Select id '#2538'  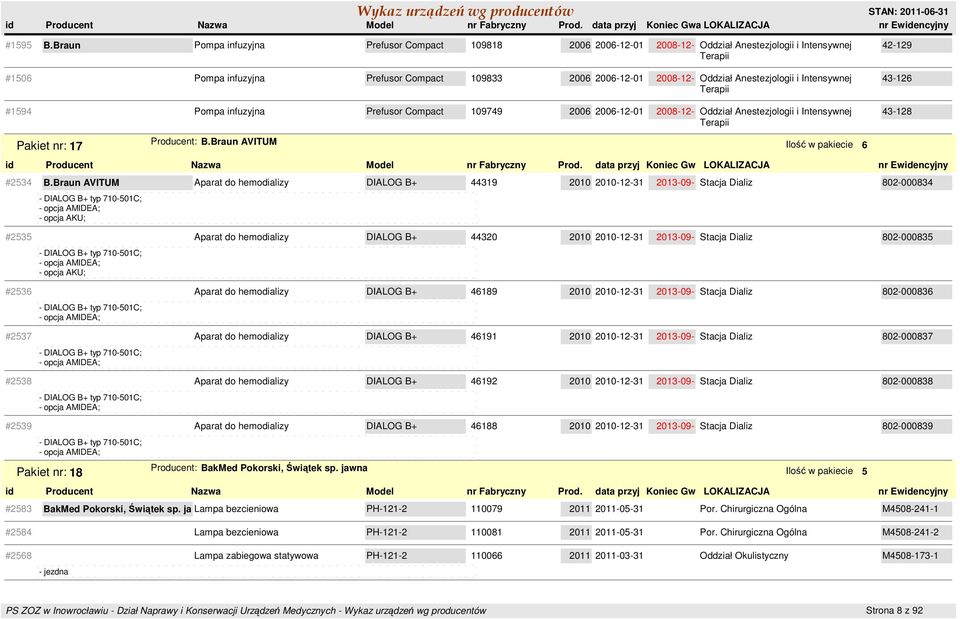18,381
